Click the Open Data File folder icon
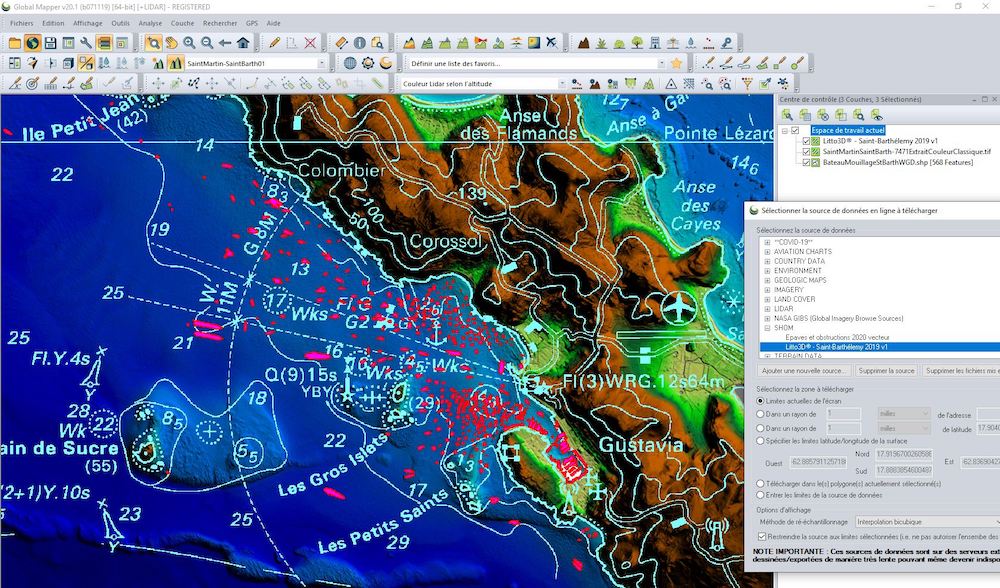This screenshot has width=1000, height=588. click(14, 43)
